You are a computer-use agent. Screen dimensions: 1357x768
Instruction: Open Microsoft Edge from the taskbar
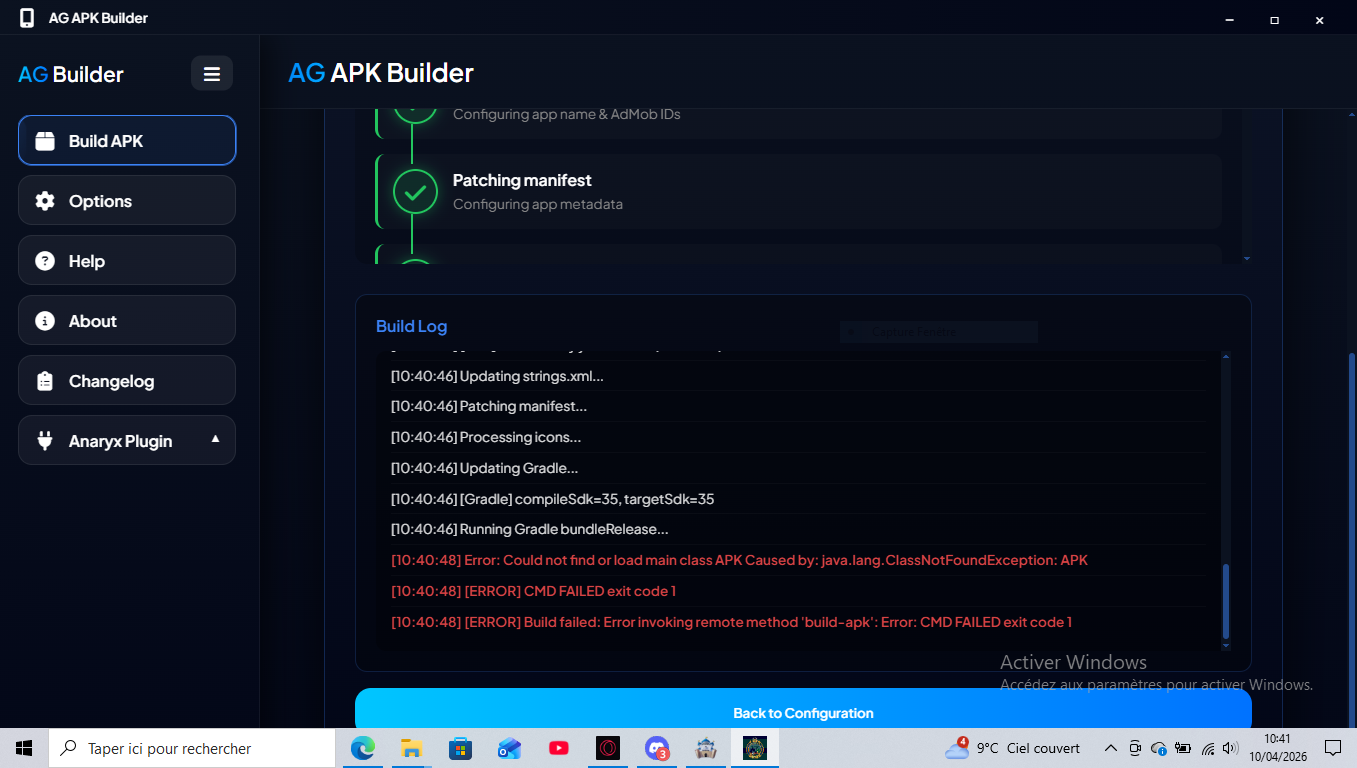[362, 748]
